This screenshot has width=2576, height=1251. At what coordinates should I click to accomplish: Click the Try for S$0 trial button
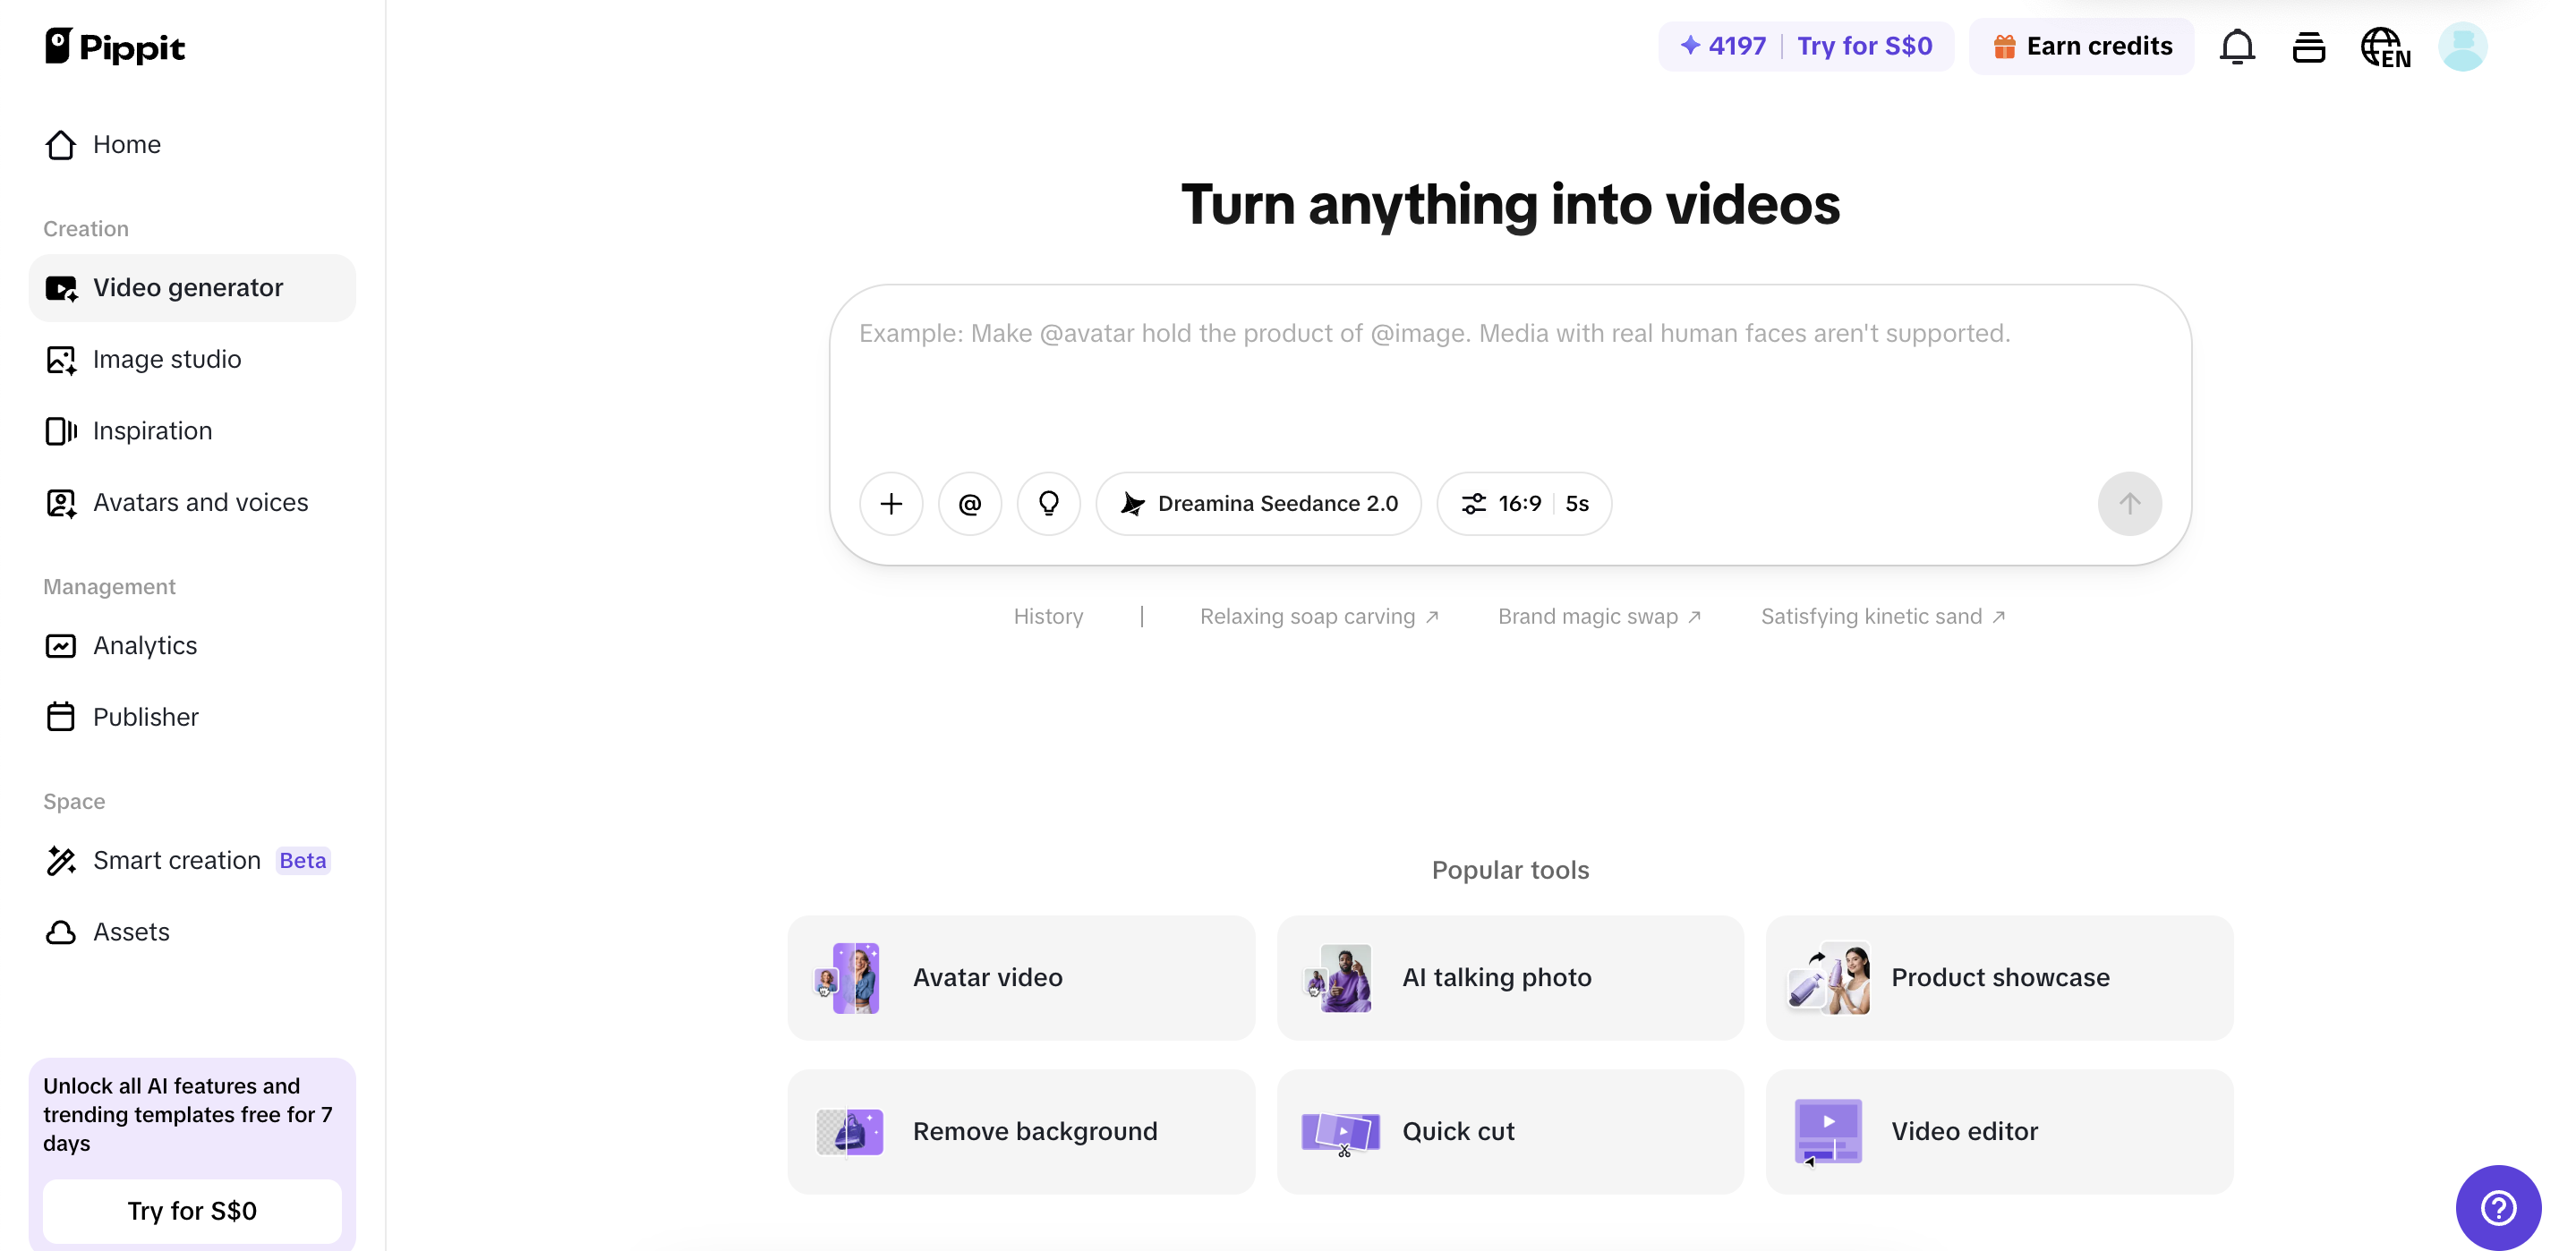tap(192, 1210)
